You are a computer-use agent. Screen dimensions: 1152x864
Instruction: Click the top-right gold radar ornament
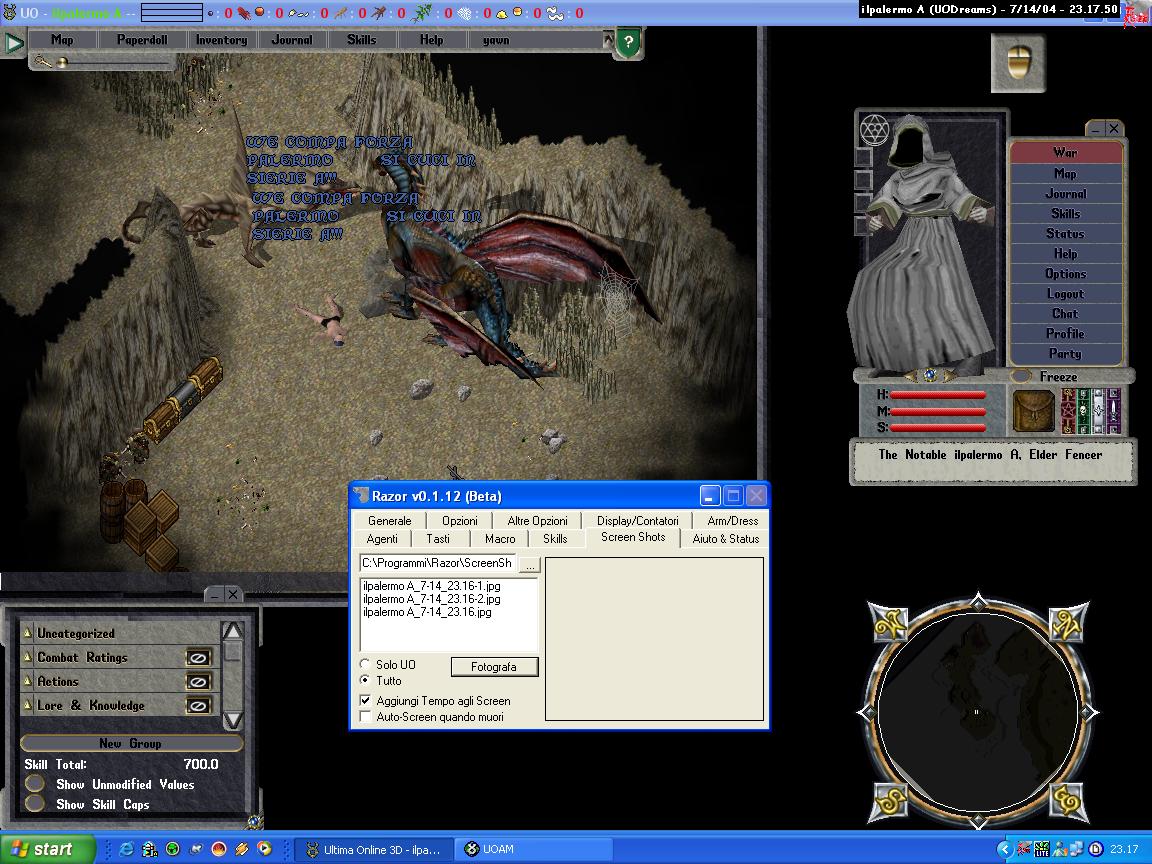1067,624
